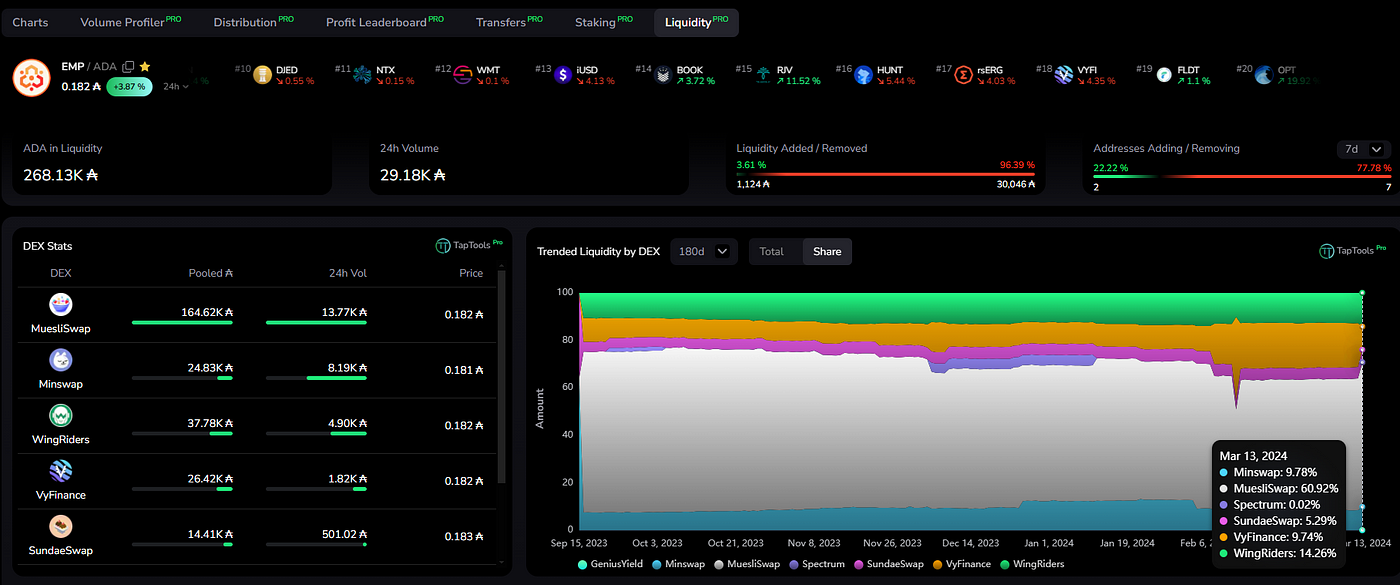The width and height of the screenshot is (1400, 585).
Task: Click the WingRiders DEX logo
Action: (61, 415)
